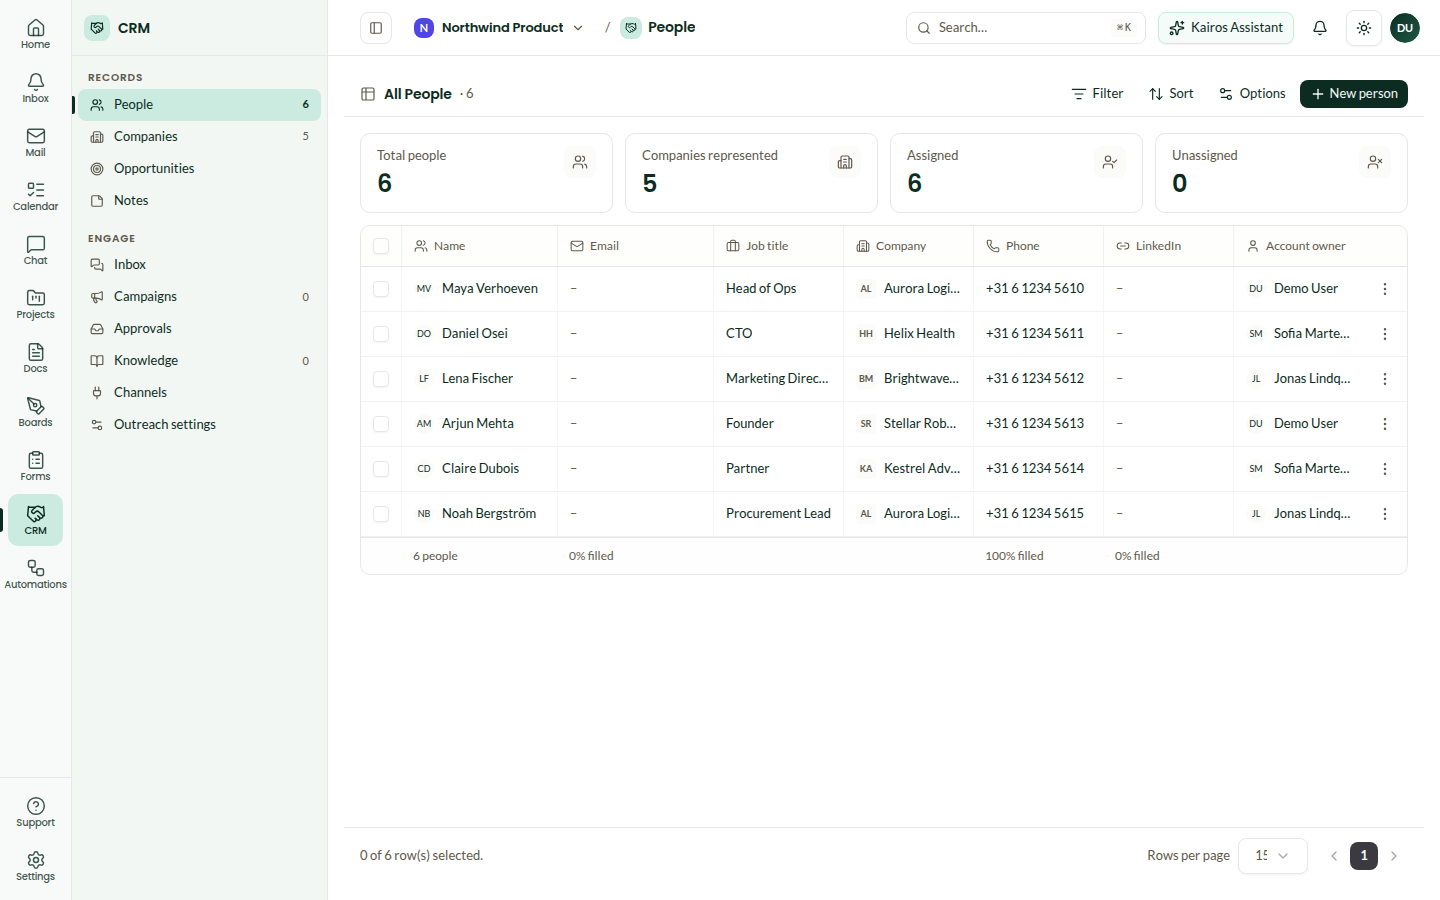Open DU user avatar menu
This screenshot has height=900, width=1440.
(1405, 28)
